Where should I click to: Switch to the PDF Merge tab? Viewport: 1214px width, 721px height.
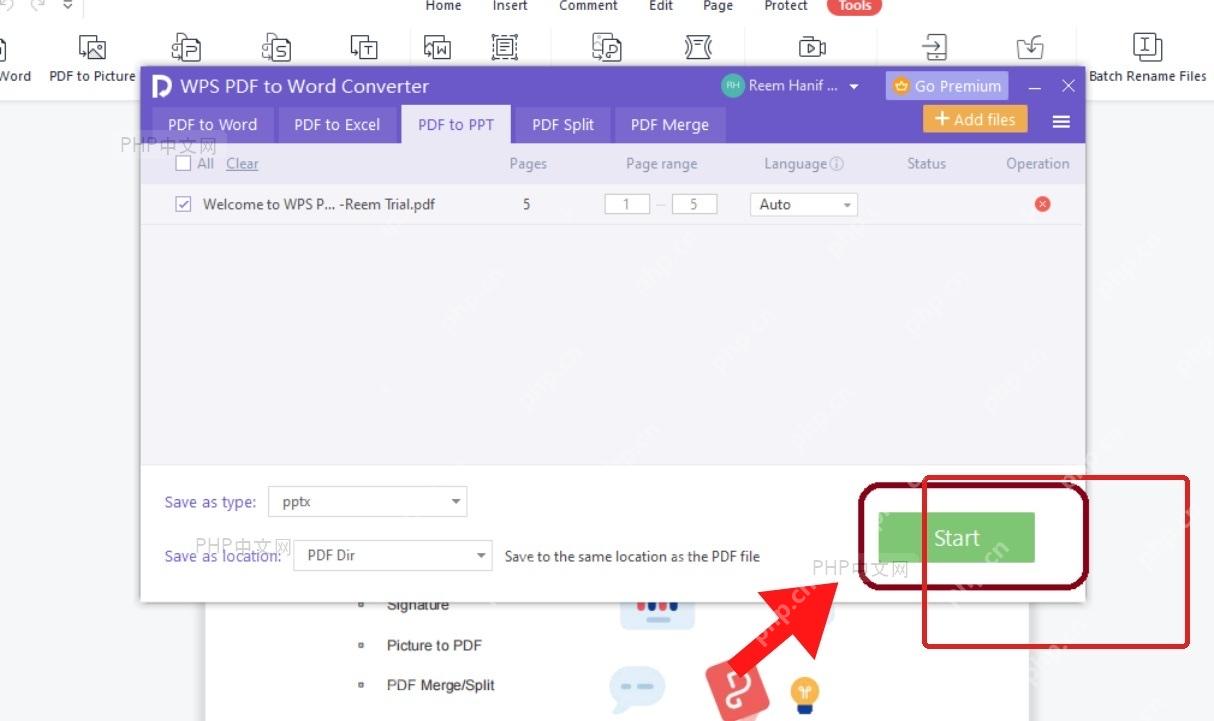(670, 125)
